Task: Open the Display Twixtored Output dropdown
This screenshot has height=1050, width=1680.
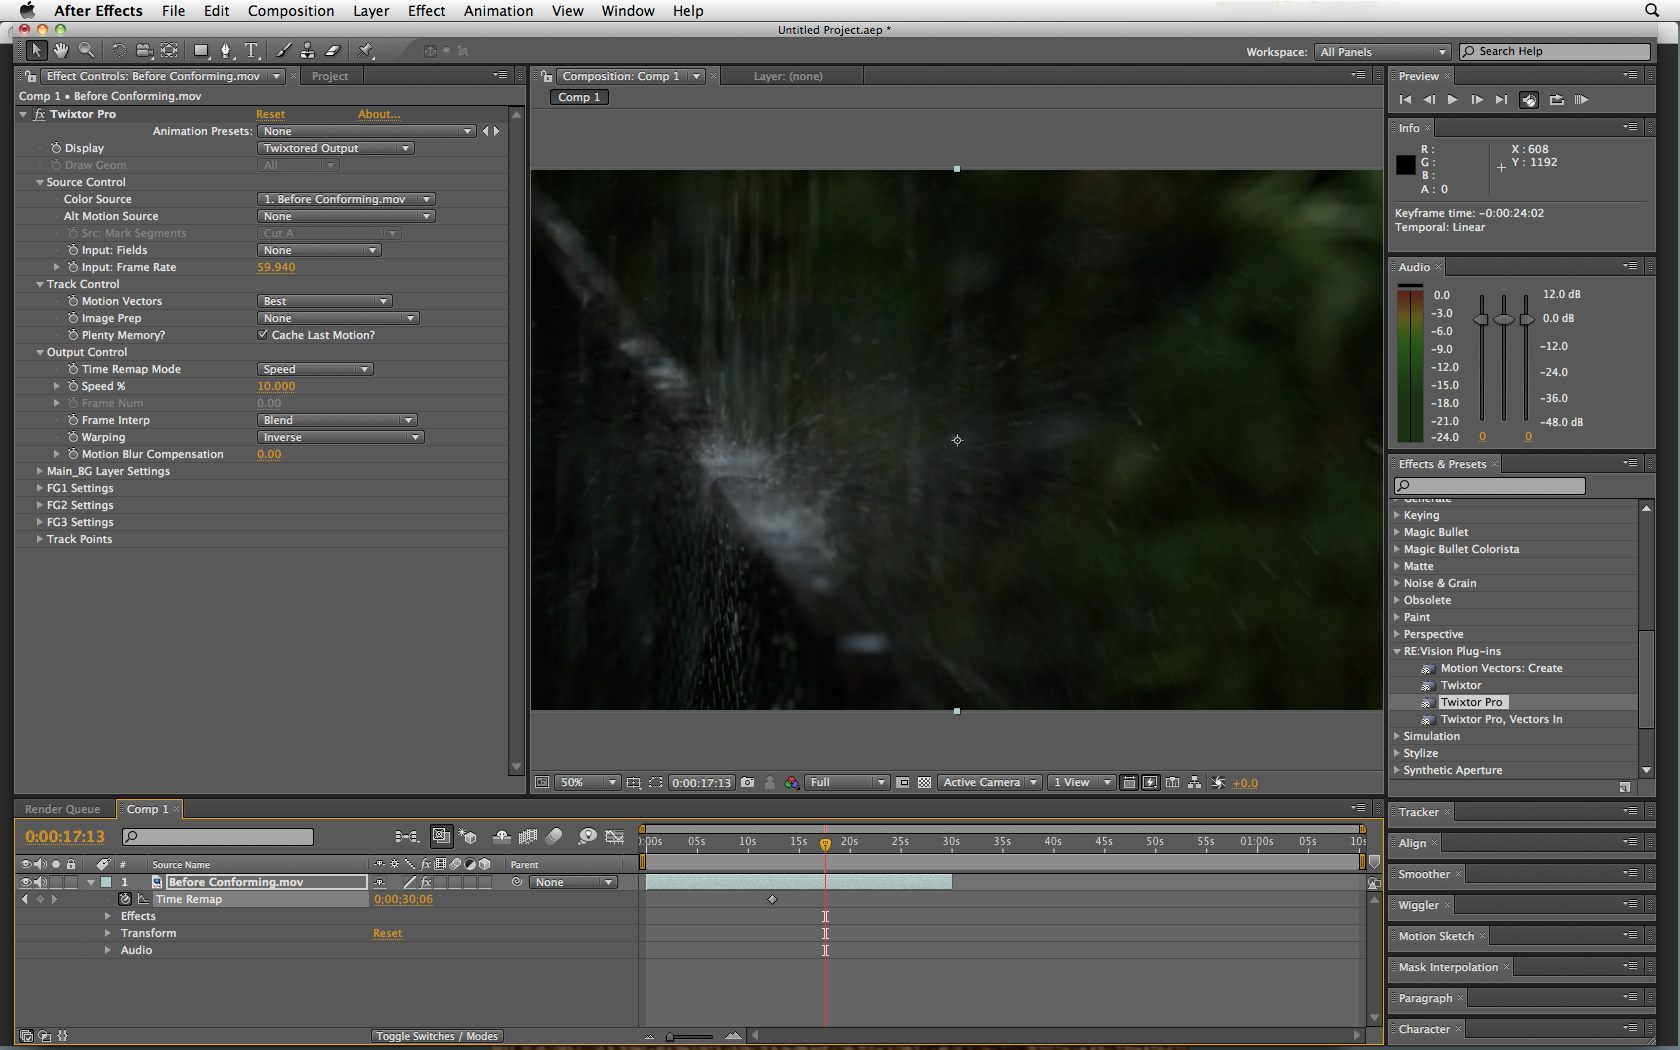Action: (x=335, y=148)
